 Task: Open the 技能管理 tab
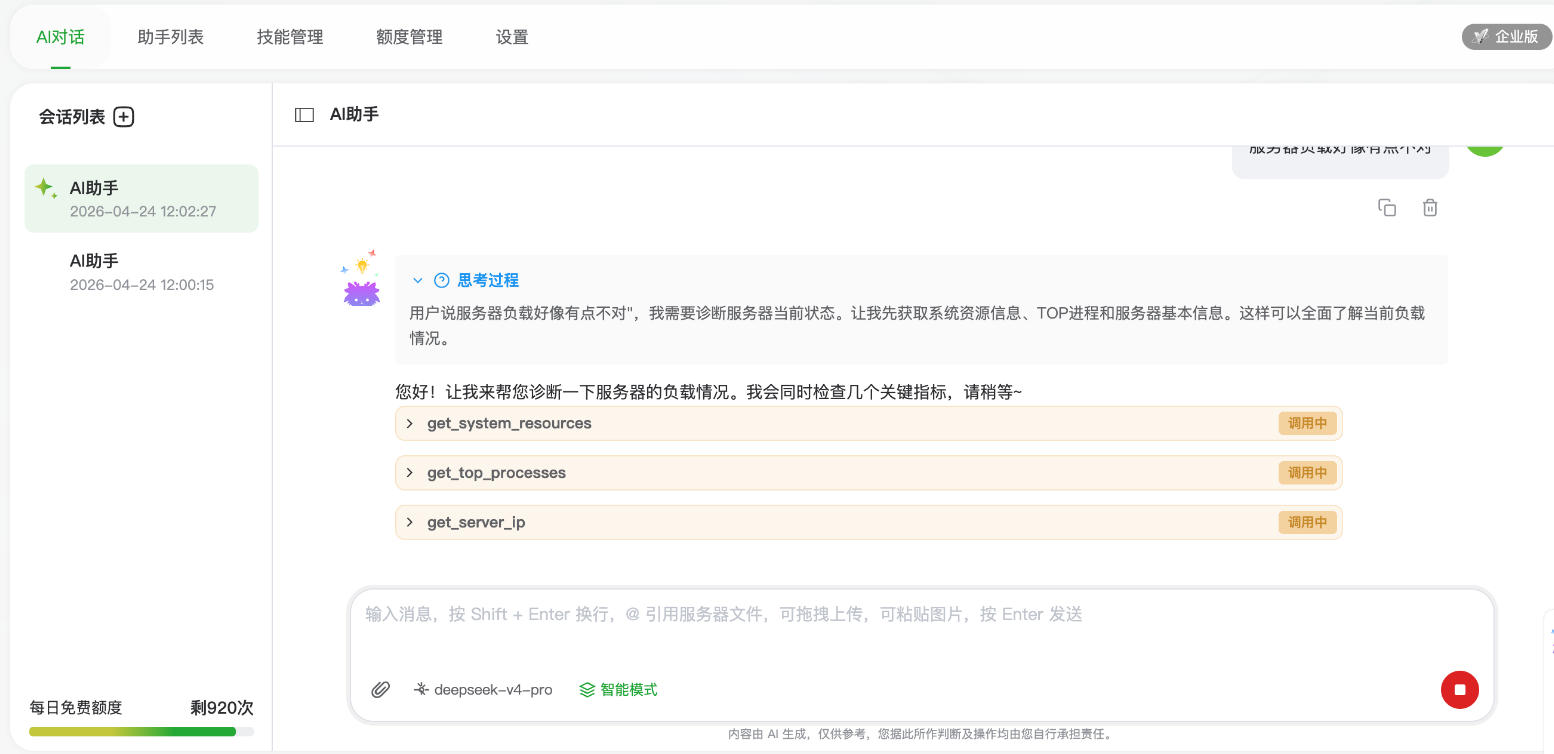click(290, 37)
